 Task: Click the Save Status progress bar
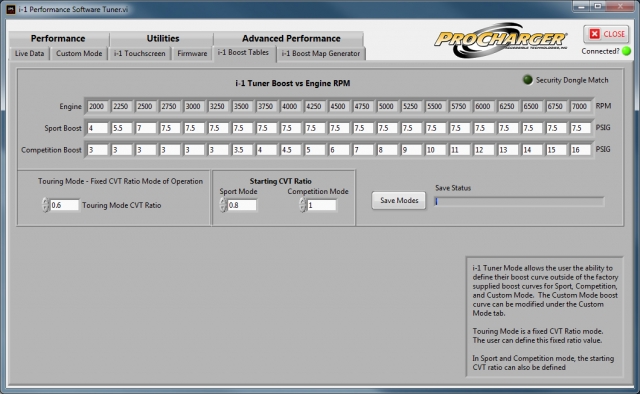click(519, 201)
